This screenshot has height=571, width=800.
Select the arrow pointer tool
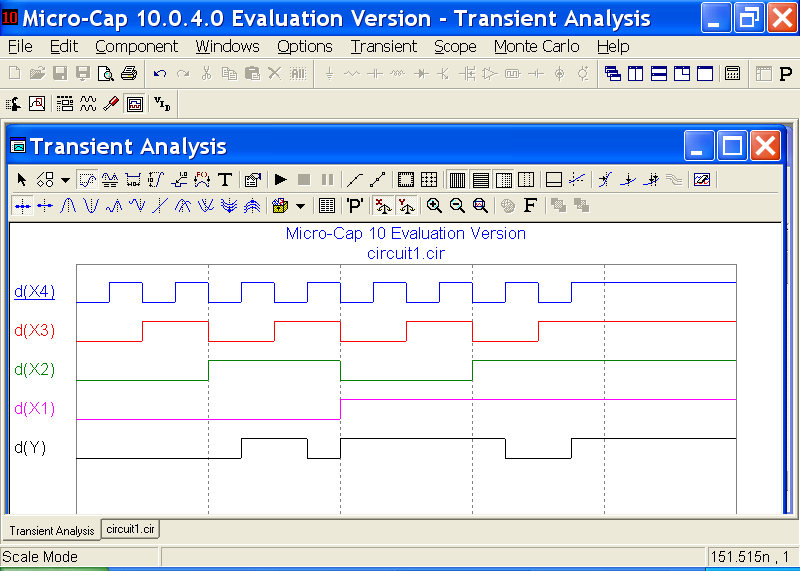coord(21,180)
